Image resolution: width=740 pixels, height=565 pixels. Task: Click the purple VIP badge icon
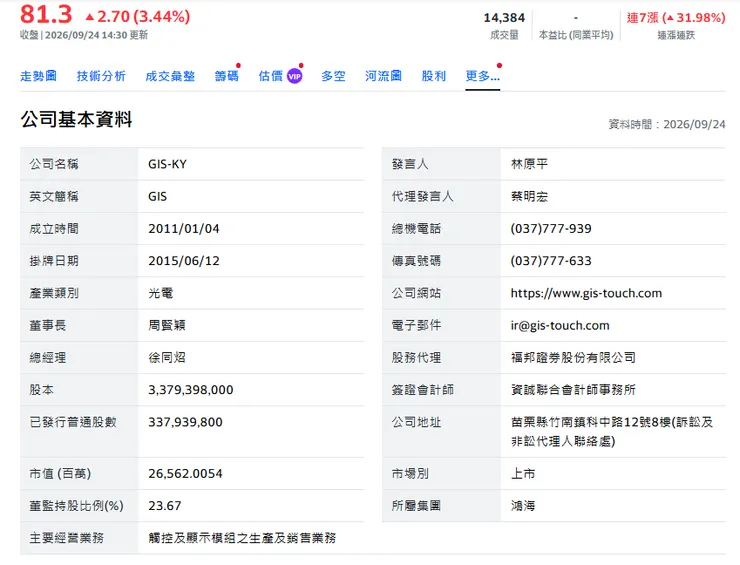[x=294, y=76]
